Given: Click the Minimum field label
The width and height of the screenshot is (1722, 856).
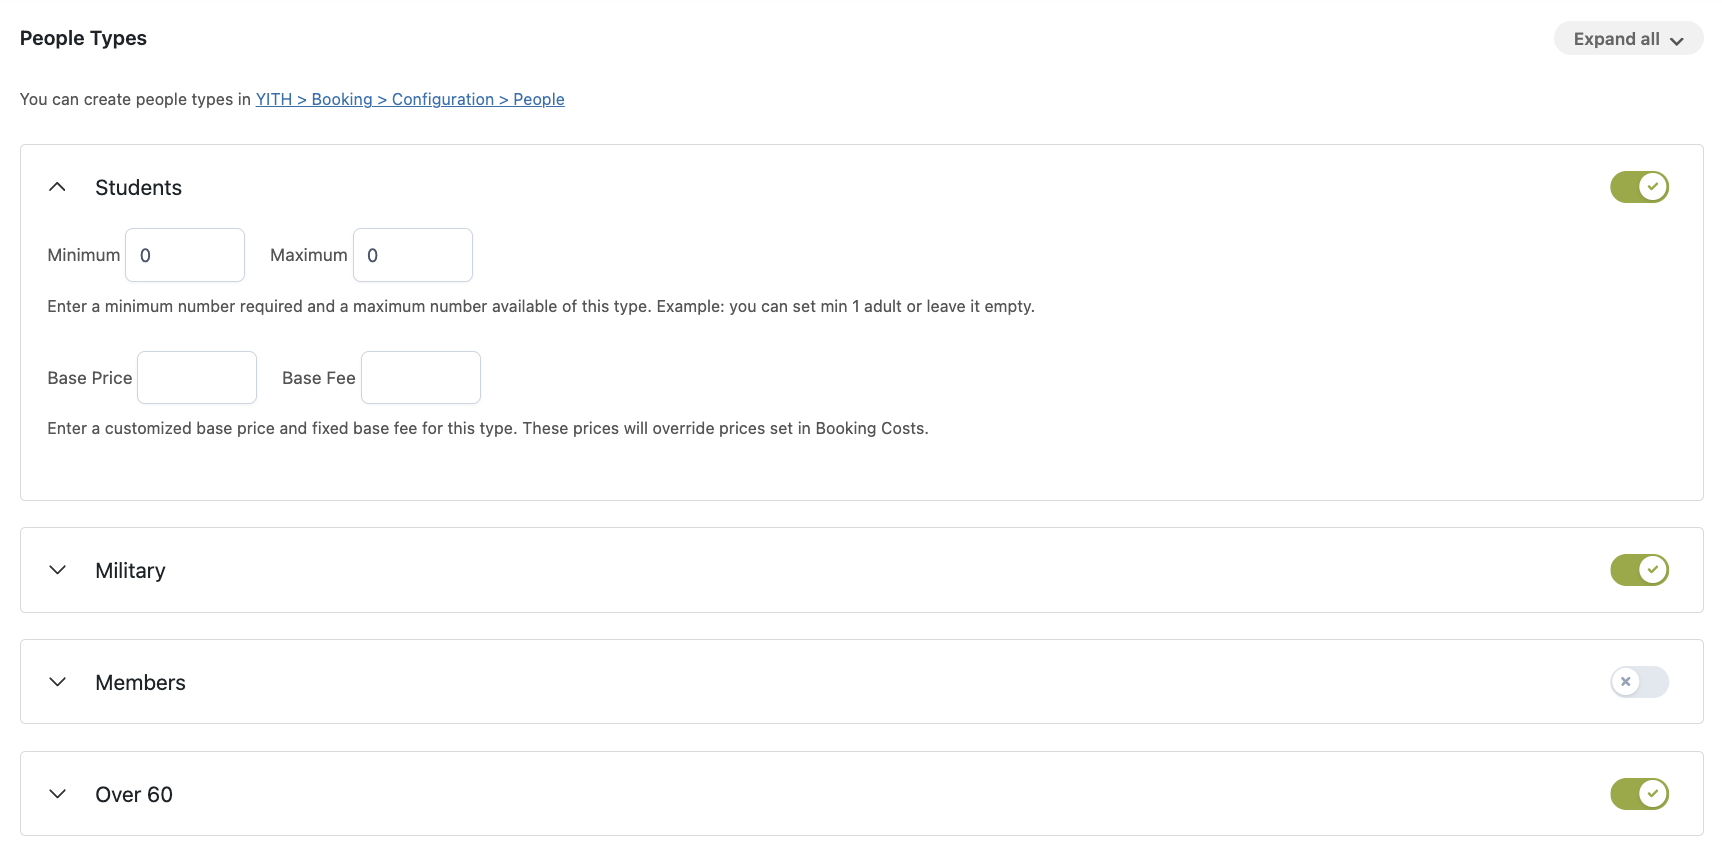Looking at the screenshot, I should 83,255.
